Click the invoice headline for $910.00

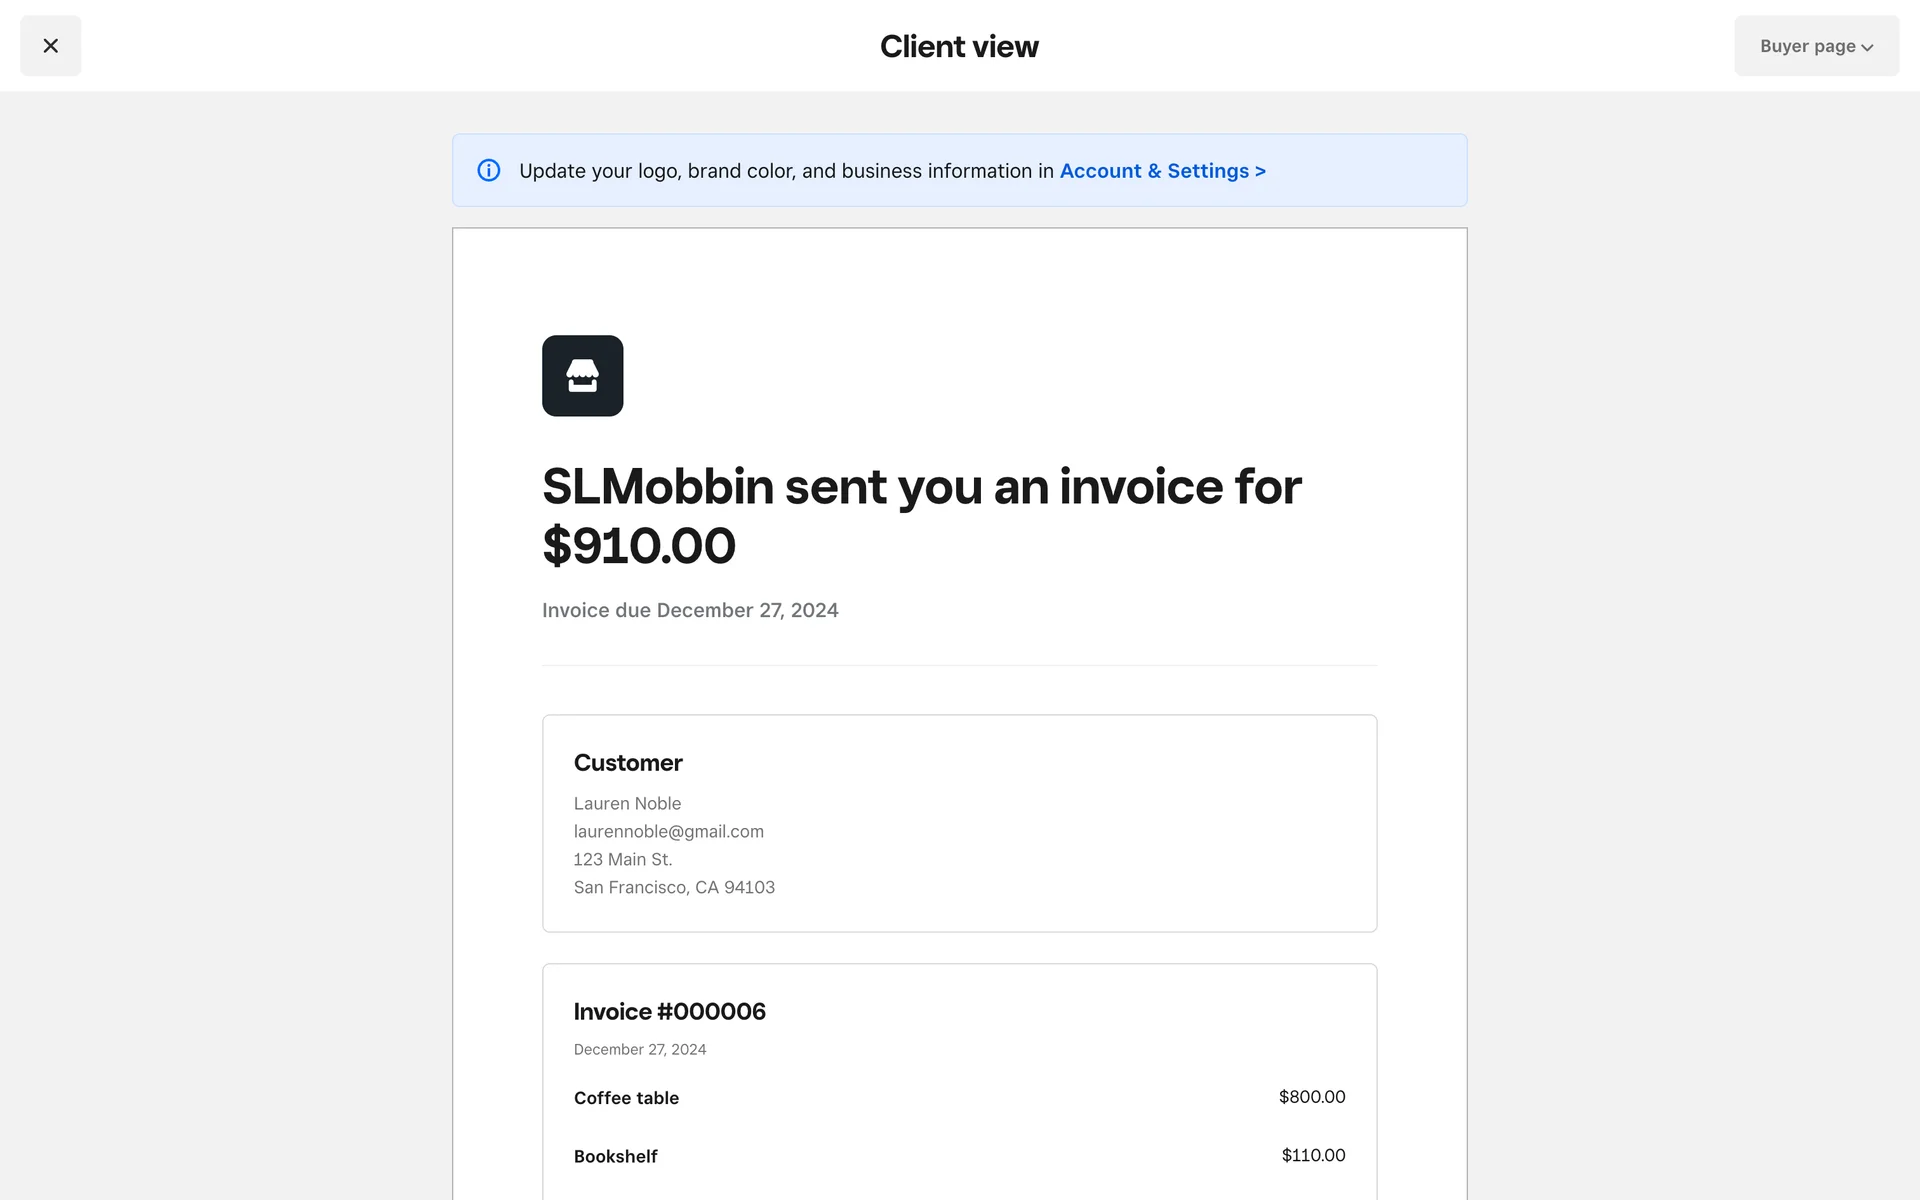coord(920,515)
